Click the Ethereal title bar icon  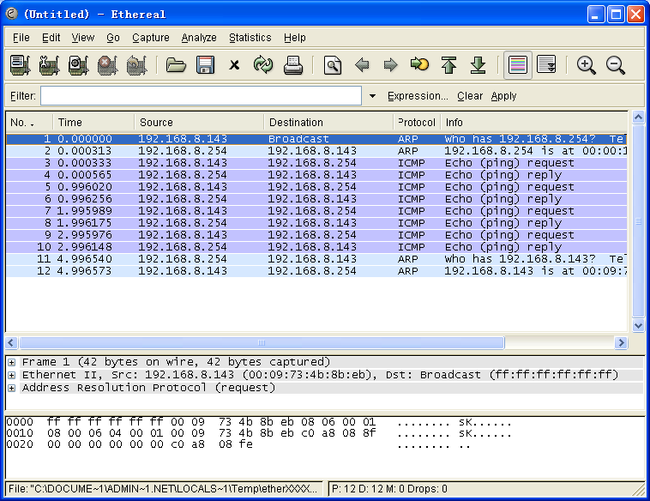pyautogui.click(x=12, y=14)
